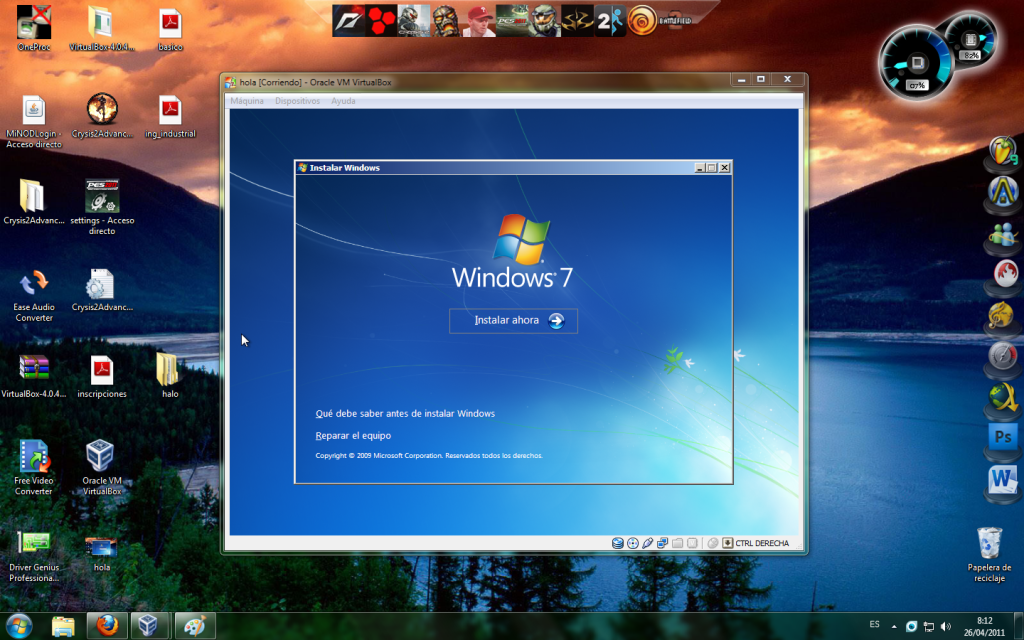This screenshot has height=640, width=1024.
Task: Open the Dispositivos menu in VirtualBox
Action: (x=297, y=101)
